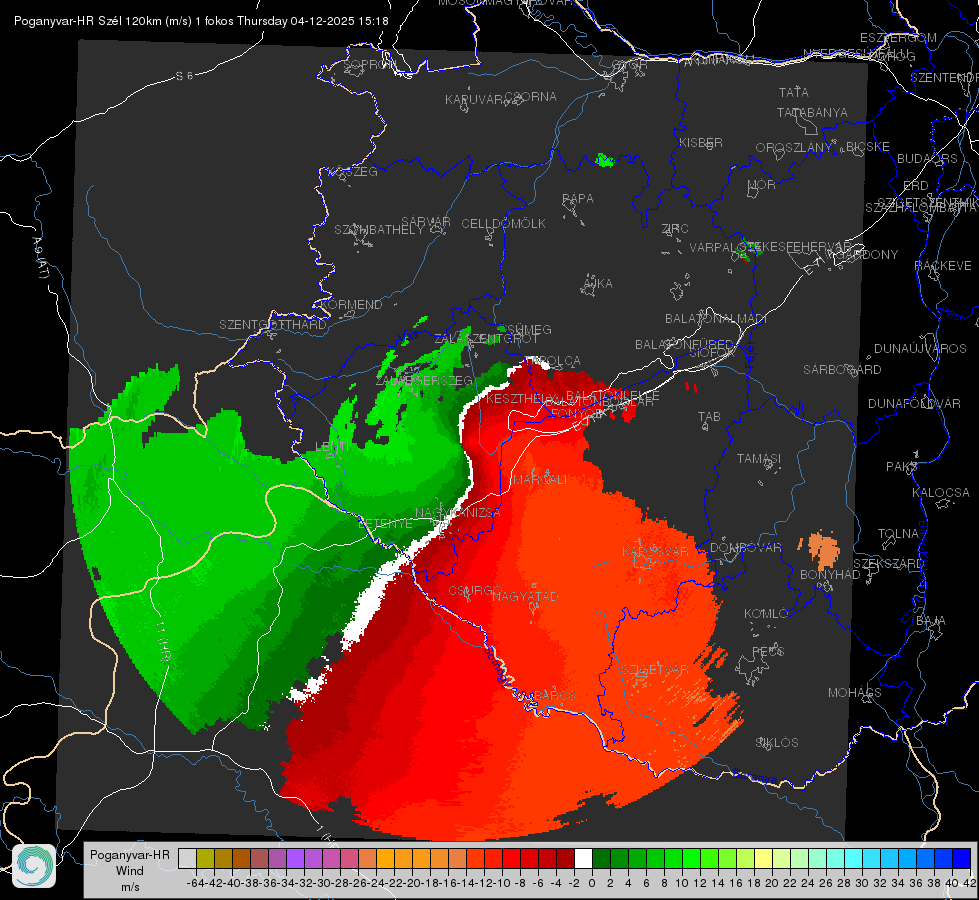Click the radar title text with timestamp 15:18
Image resolution: width=979 pixels, height=900 pixels.
click(x=201, y=21)
